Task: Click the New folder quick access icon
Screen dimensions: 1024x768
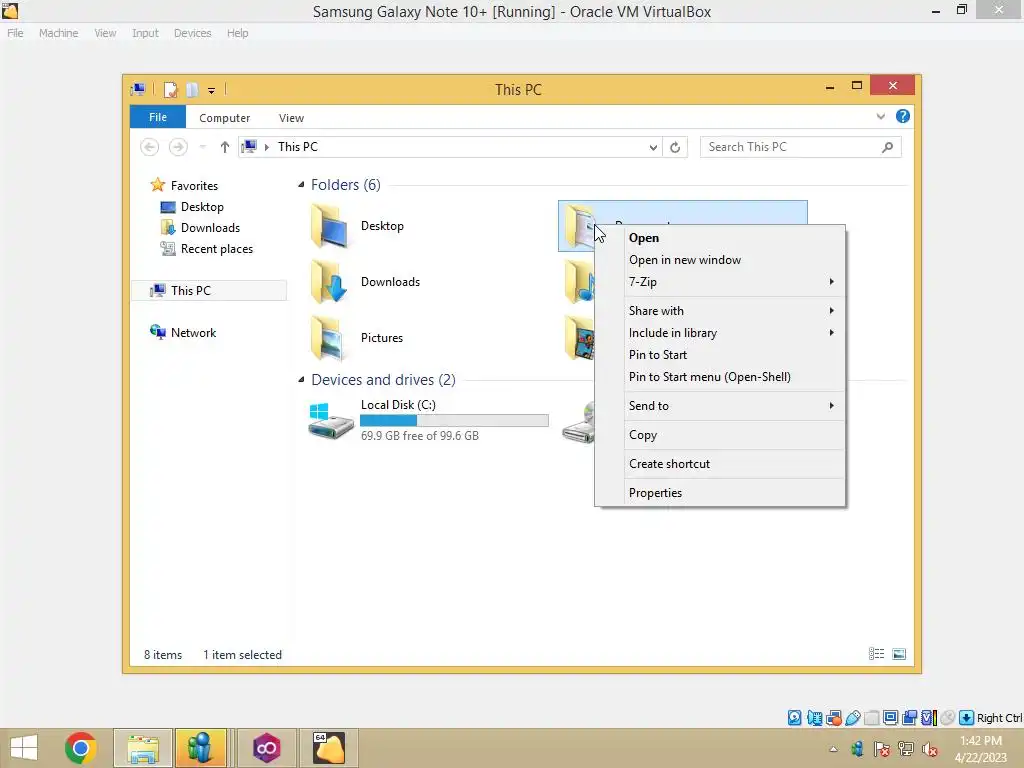Action: click(192, 90)
